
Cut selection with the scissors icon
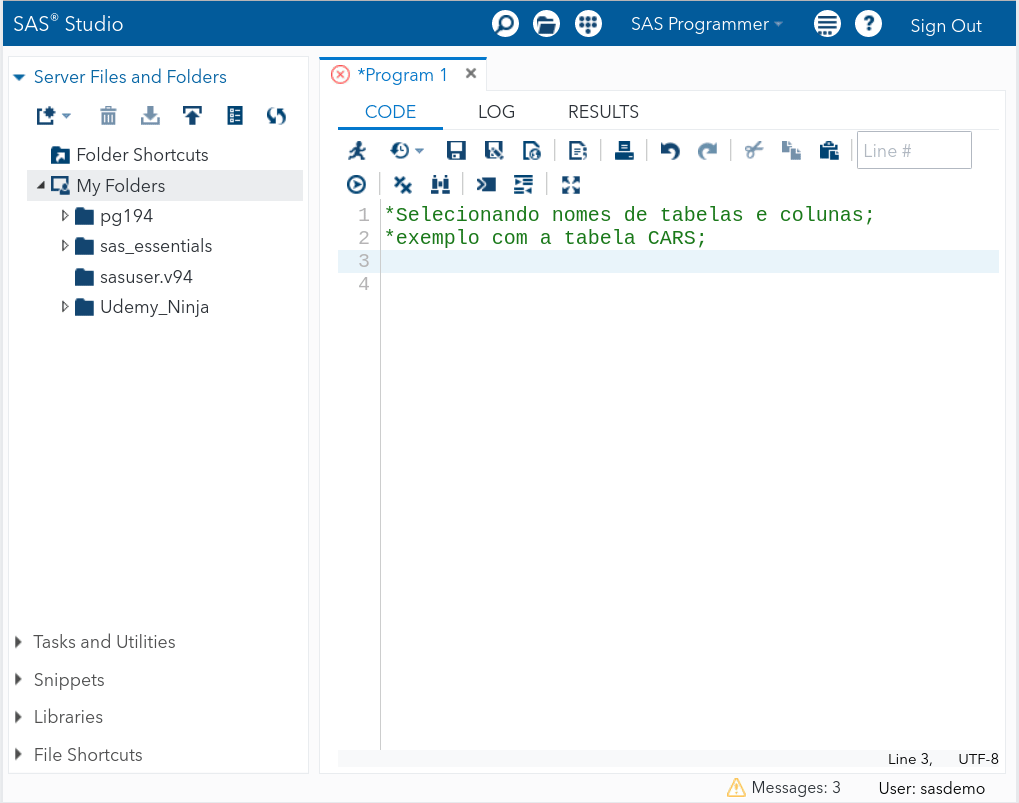point(754,151)
